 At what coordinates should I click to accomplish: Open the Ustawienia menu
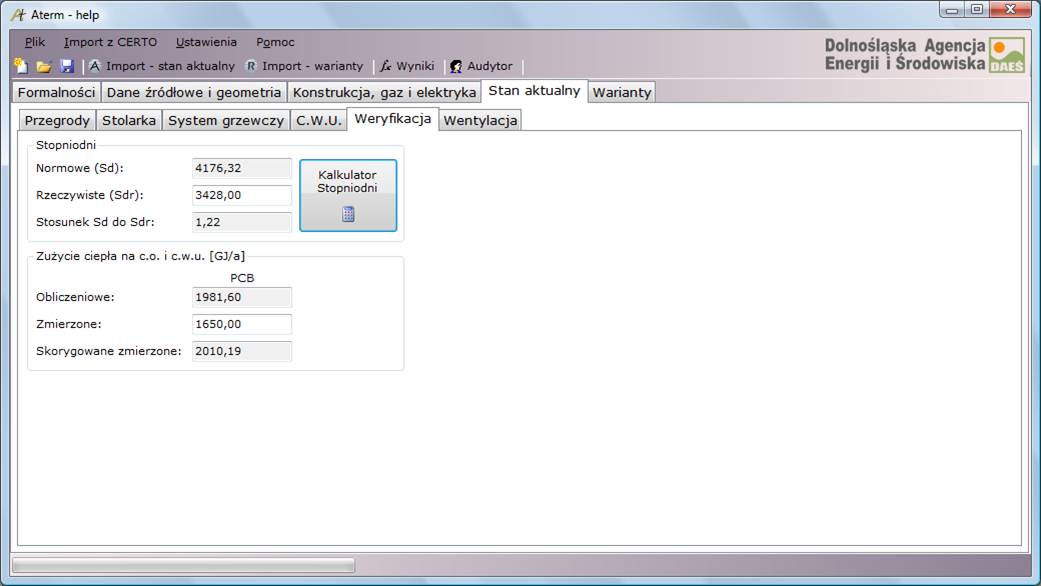coord(206,42)
